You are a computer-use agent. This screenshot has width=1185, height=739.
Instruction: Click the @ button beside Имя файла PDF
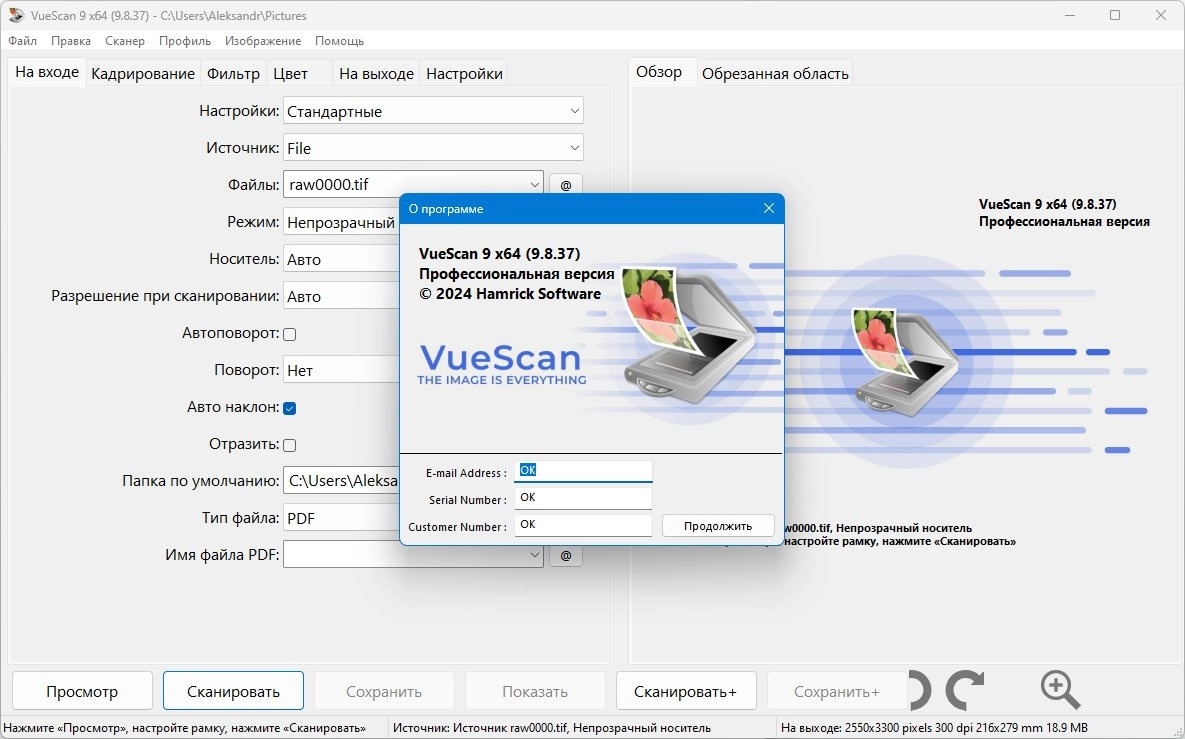coord(565,555)
